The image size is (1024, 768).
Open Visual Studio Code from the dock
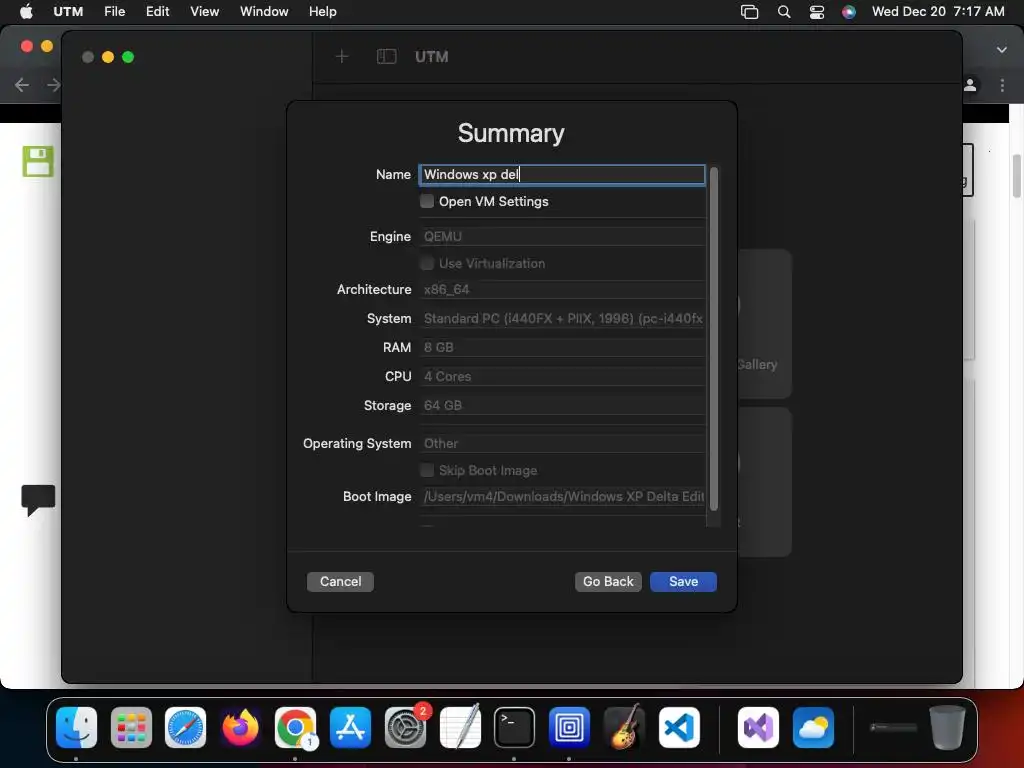click(679, 727)
